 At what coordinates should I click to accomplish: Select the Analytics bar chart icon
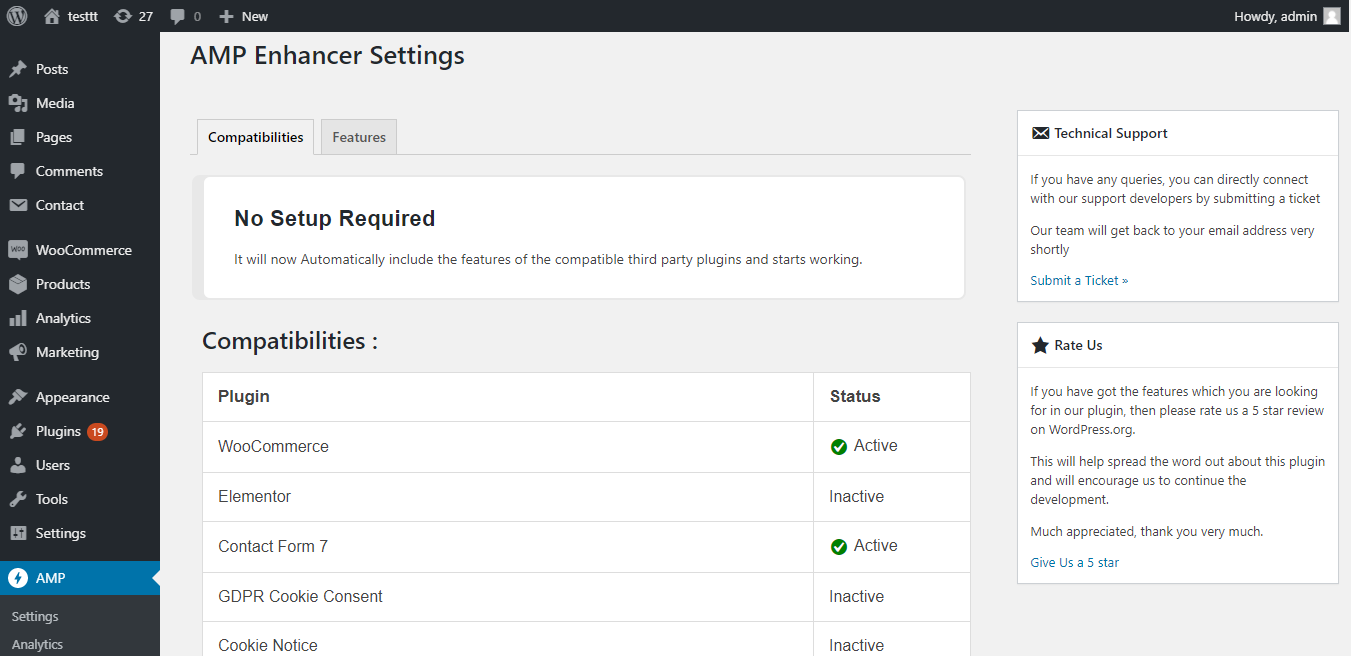tap(18, 318)
